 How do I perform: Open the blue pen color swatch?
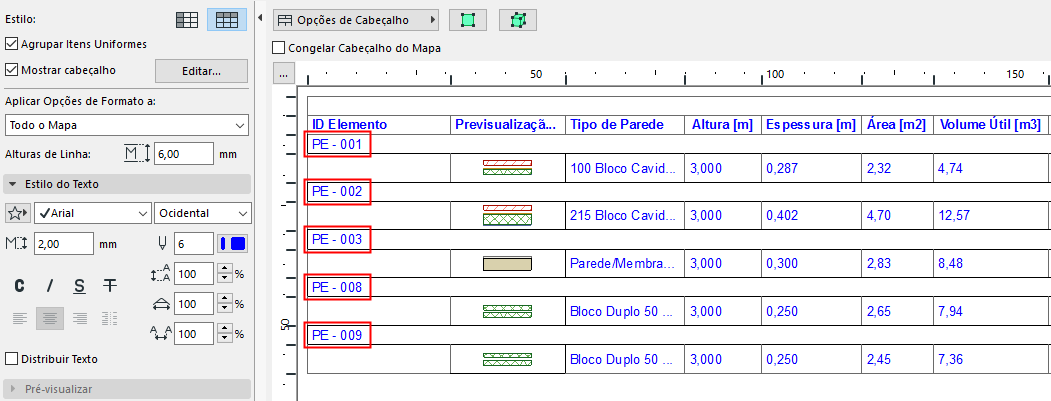click(x=233, y=243)
